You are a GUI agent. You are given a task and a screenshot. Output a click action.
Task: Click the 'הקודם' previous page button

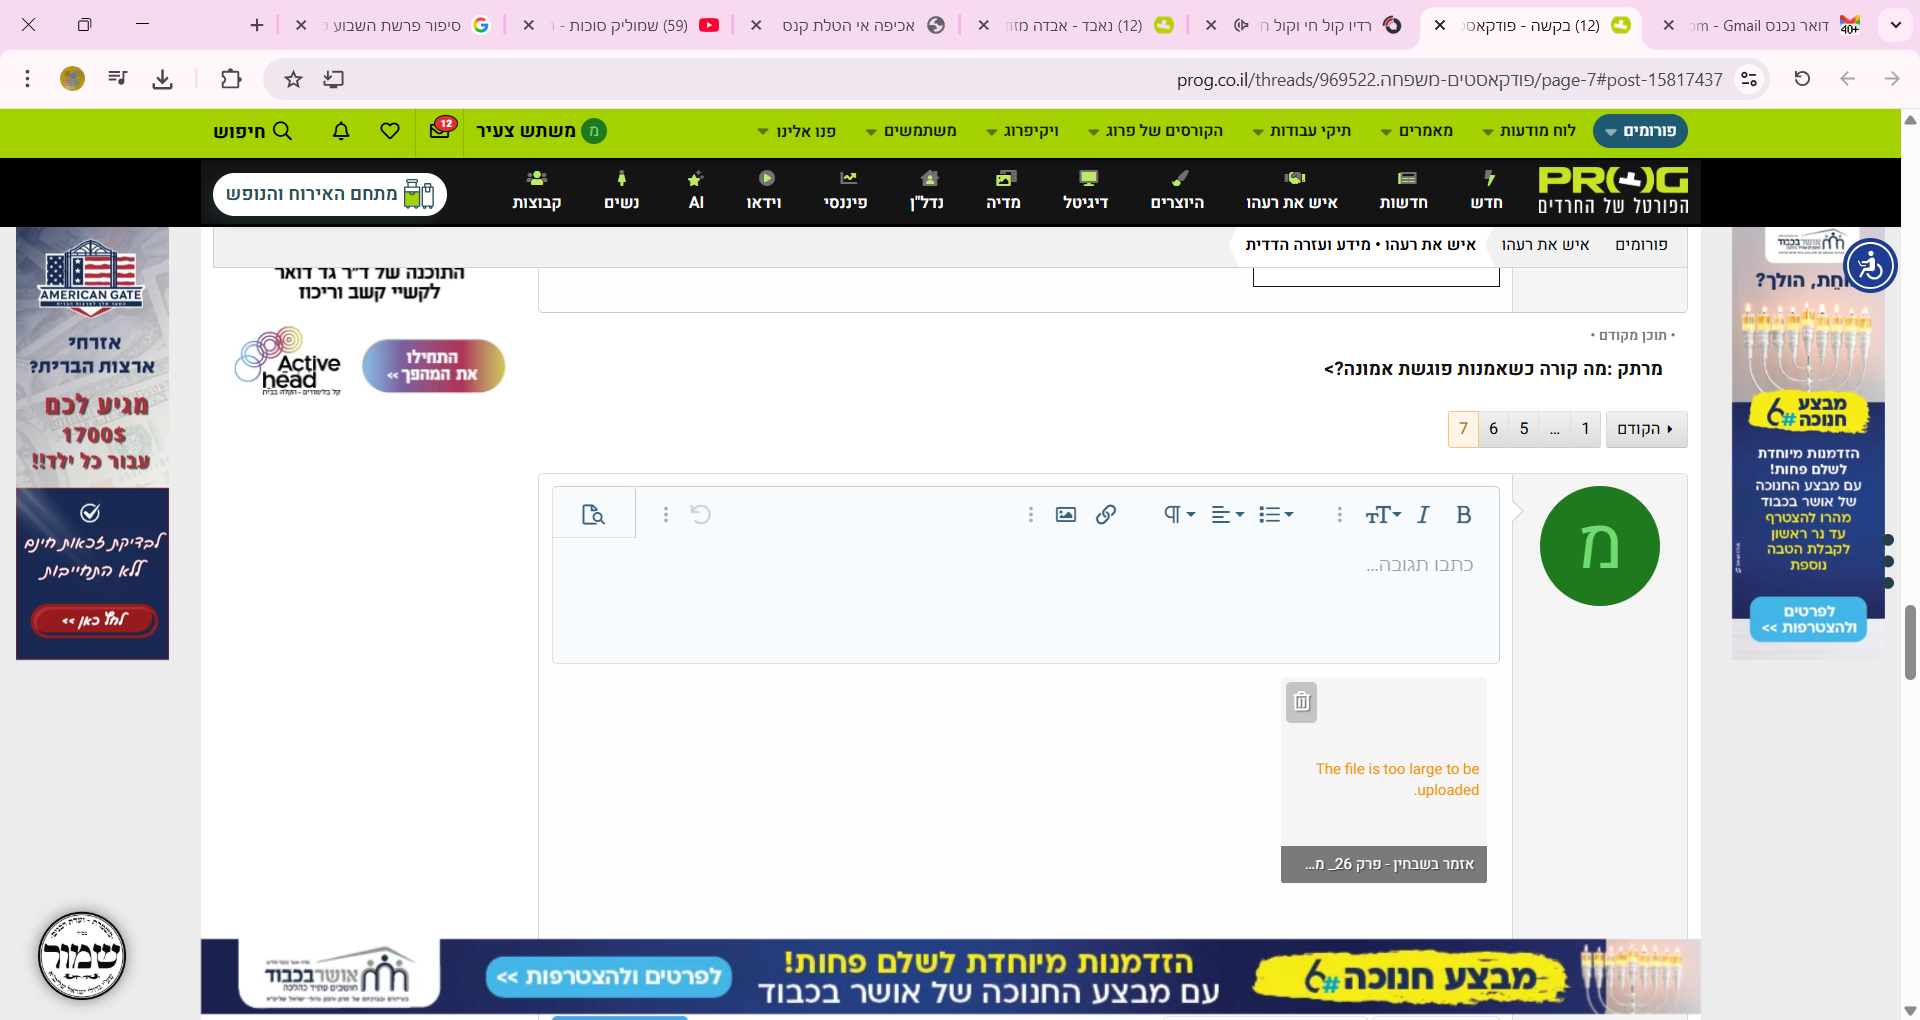tap(1646, 429)
